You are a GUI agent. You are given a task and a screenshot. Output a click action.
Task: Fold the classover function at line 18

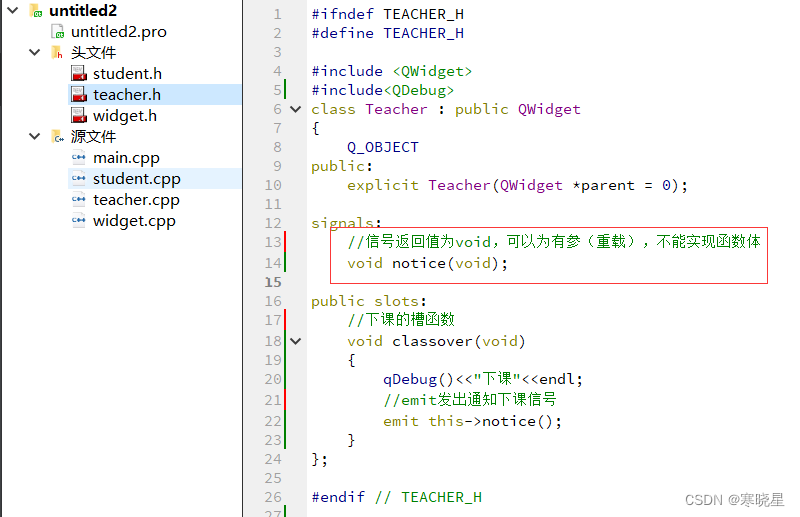click(x=295, y=341)
